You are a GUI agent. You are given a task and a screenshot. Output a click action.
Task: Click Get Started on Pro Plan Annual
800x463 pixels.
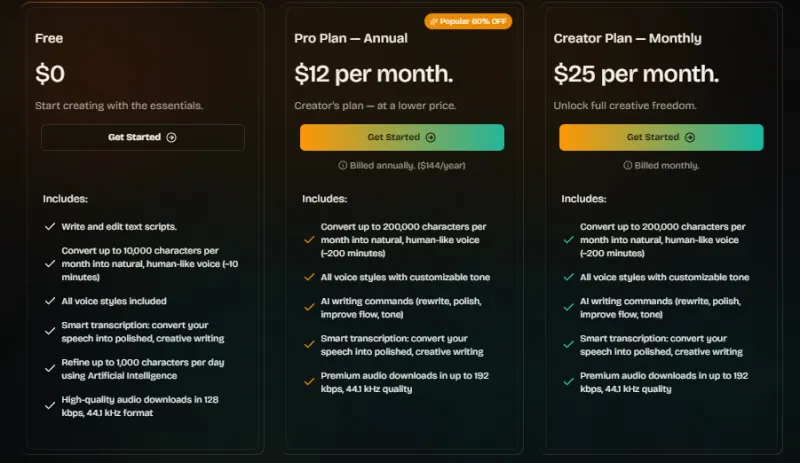tap(402, 137)
